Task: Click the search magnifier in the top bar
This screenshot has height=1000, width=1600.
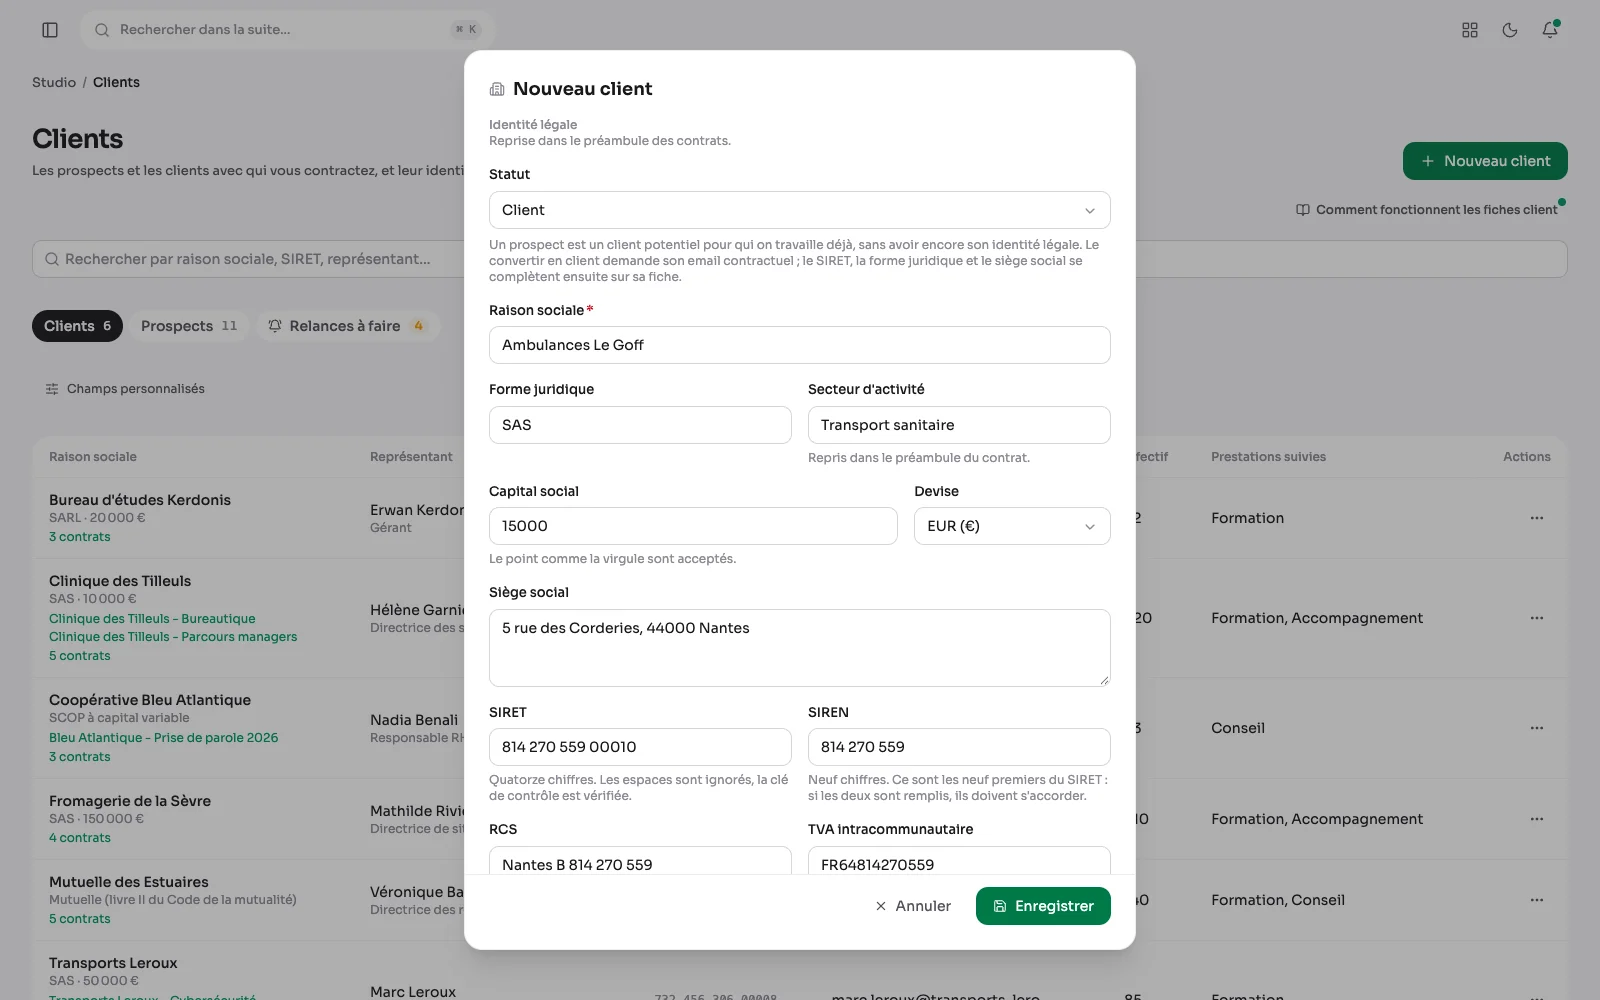Action: coord(102,30)
